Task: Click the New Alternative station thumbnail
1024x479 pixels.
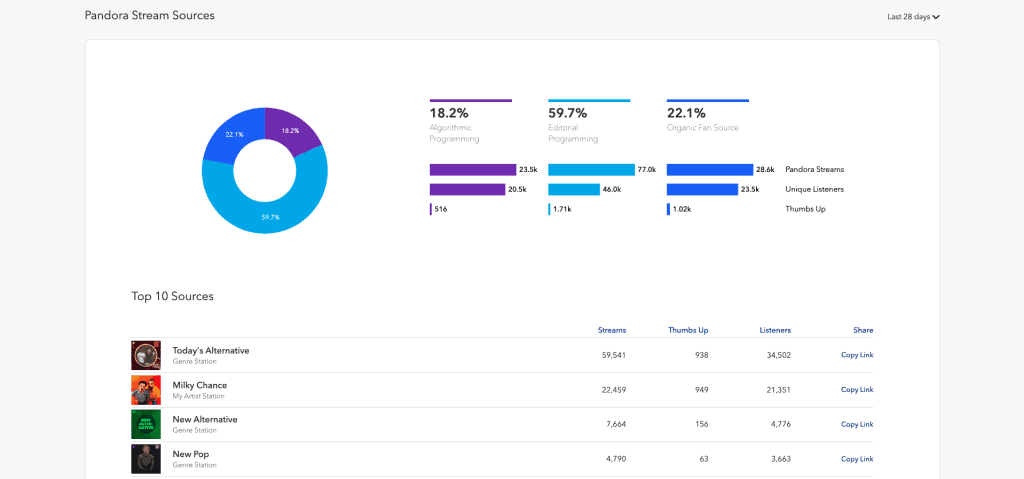Action: (x=146, y=425)
